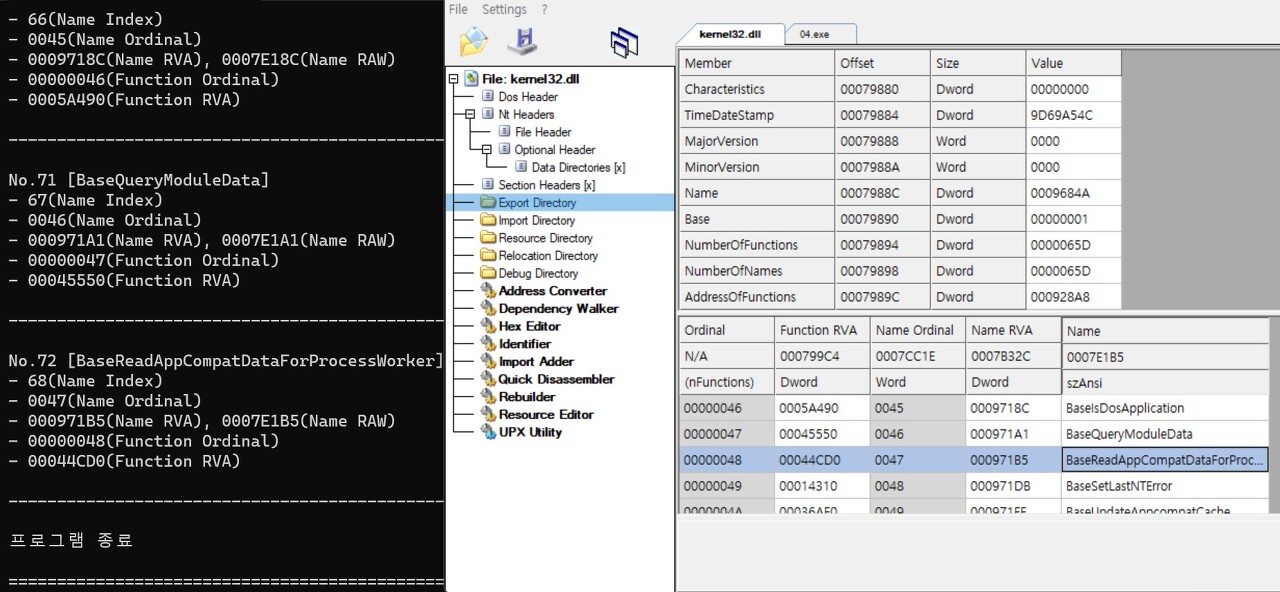Screen dimensions: 1280x592
Task: Click the 00014310 Function RVA cell
Action: tap(822, 486)
